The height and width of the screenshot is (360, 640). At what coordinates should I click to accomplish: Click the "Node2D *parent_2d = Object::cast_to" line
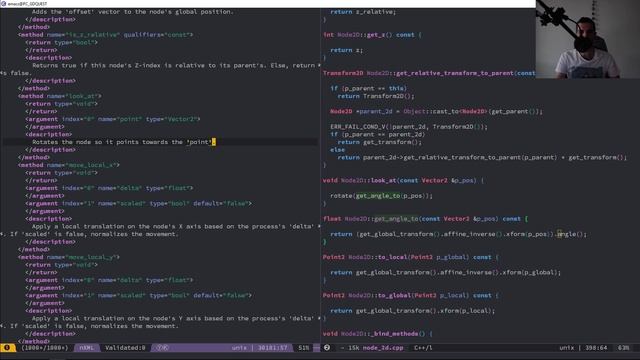click(x=436, y=111)
